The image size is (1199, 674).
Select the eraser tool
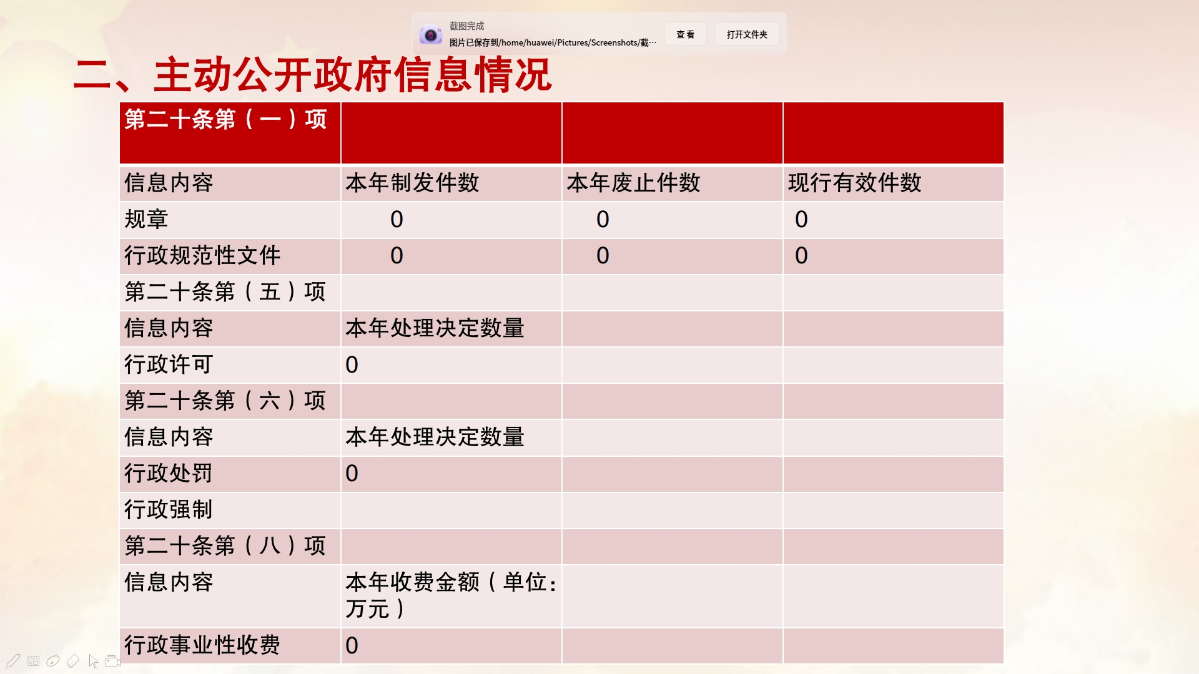73,661
